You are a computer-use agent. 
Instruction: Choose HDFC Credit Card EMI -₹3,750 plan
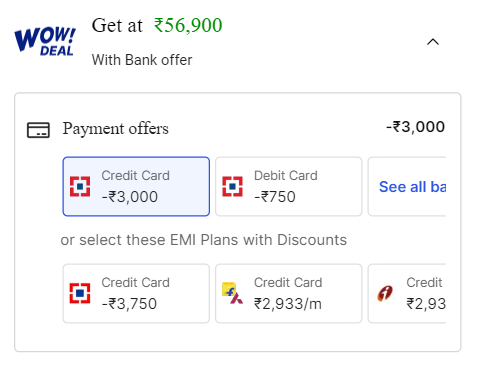click(x=136, y=293)
